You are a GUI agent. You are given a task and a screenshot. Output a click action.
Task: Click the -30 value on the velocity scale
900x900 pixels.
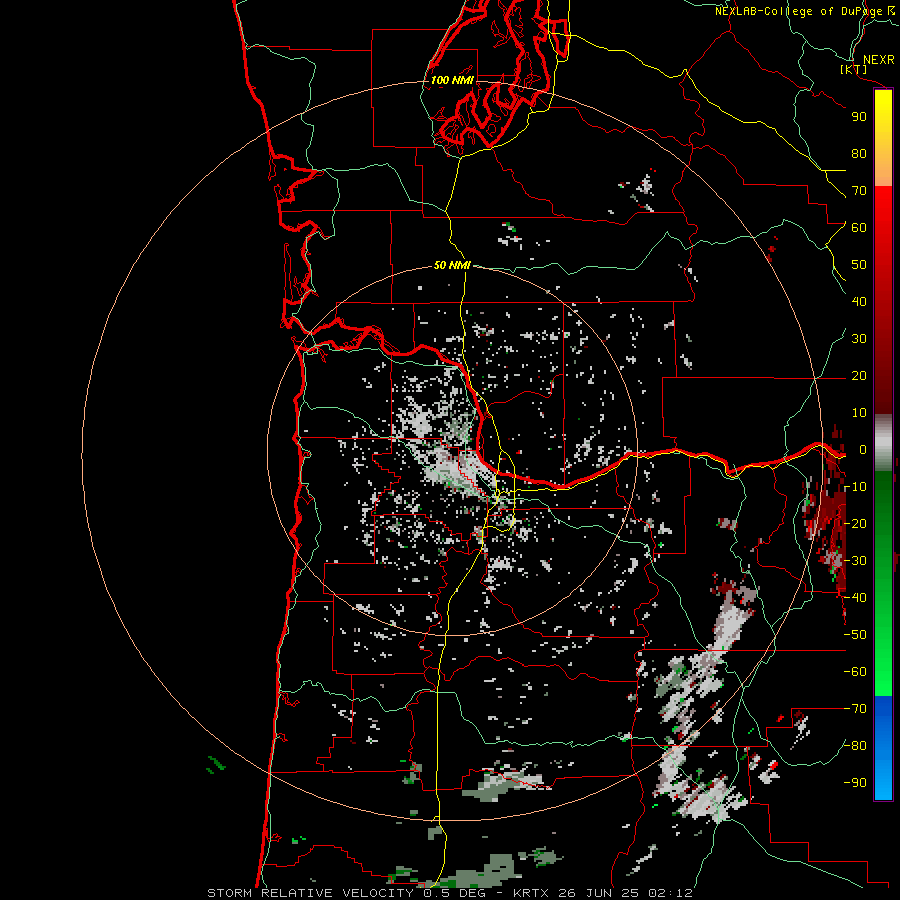(x=855, y=561)
